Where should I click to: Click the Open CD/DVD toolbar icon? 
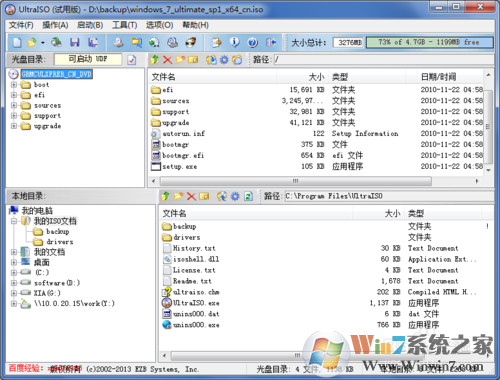click(x=56, y=42)
